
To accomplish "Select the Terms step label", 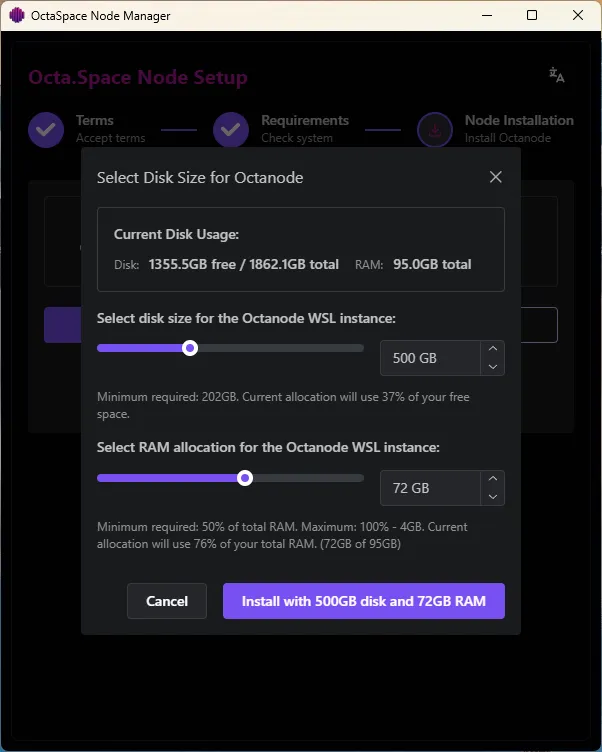I will [94, 120].
